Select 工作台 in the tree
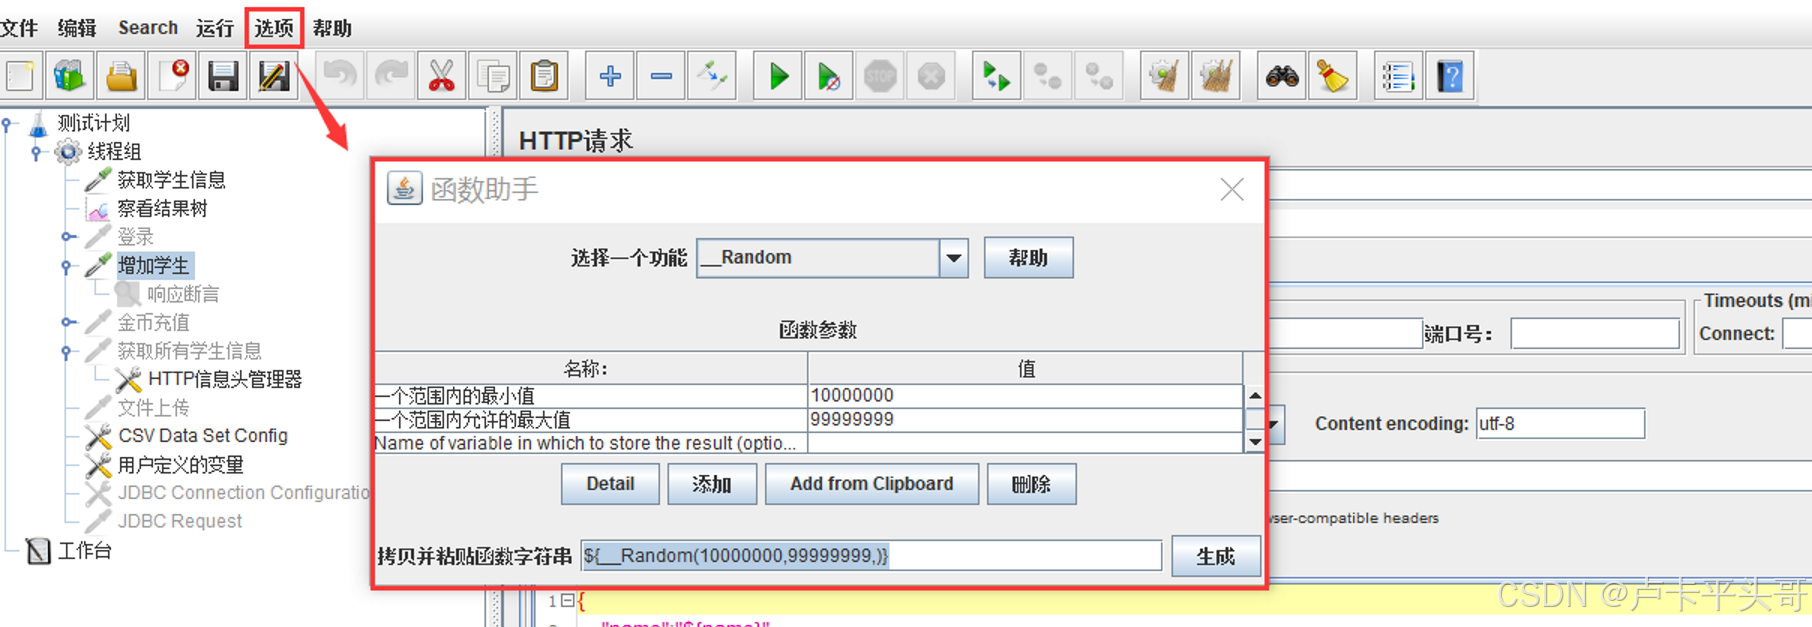 coord(85,550)
